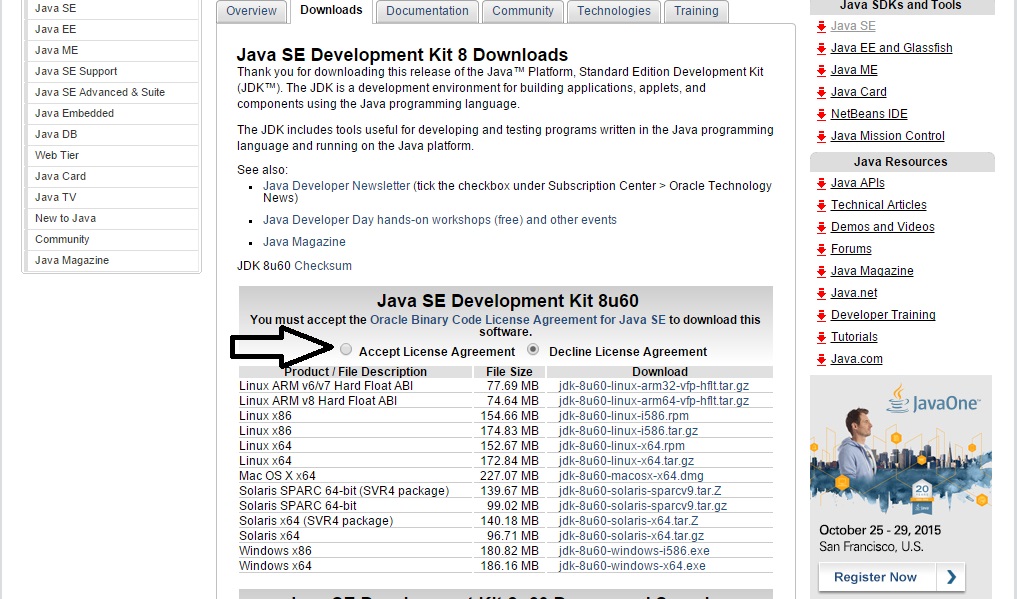Click the download icon beside Java SE
The height and width of the screenshot is (599, 1017).
(820, 25)
